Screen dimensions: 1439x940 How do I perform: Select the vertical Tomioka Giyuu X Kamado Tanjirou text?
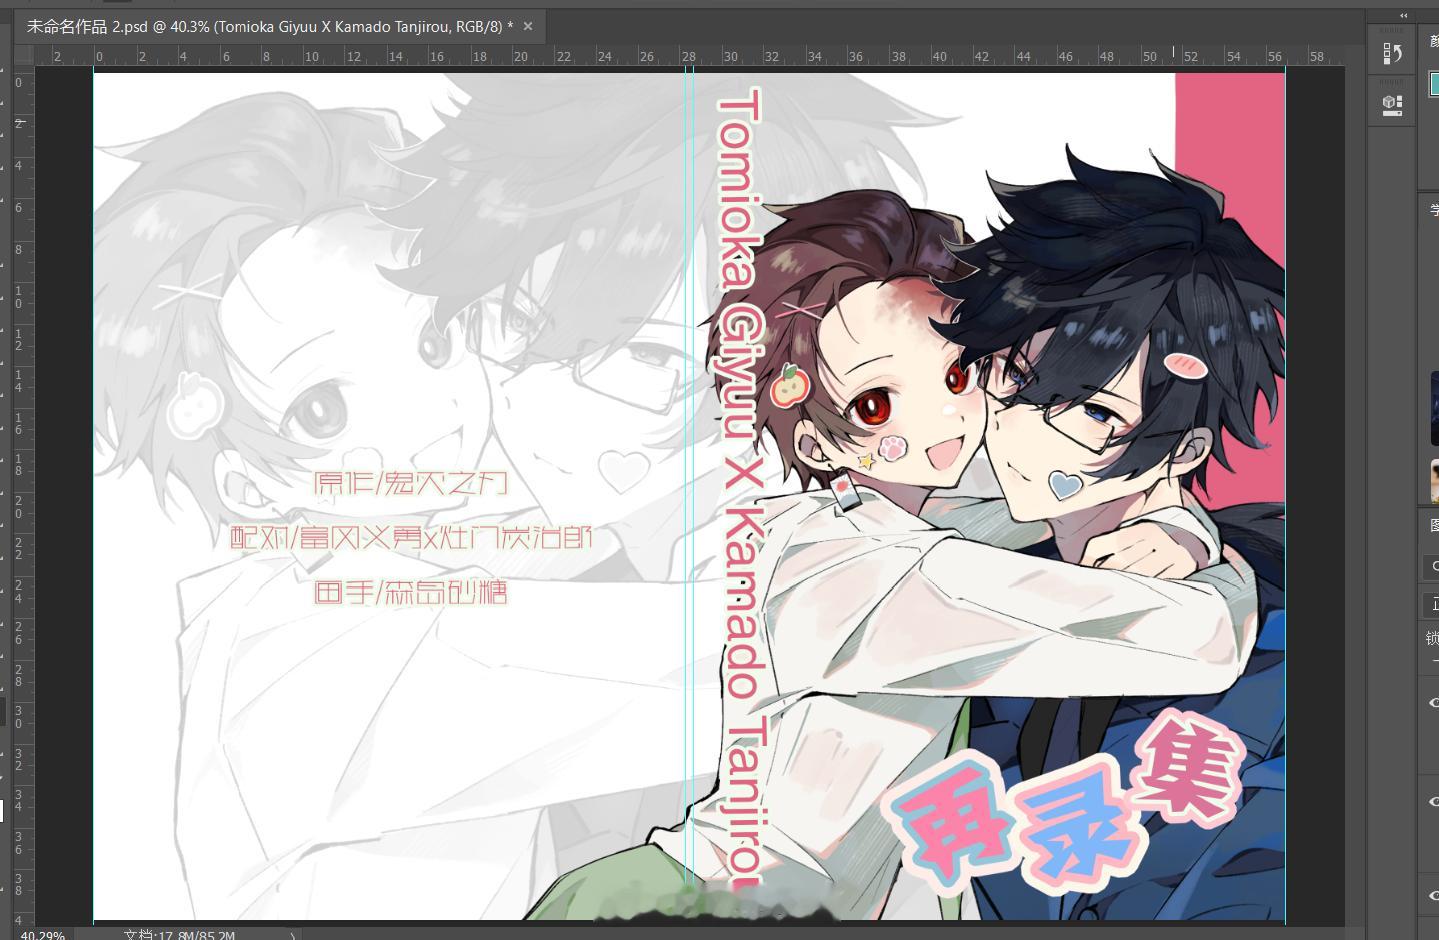(741, 488)
